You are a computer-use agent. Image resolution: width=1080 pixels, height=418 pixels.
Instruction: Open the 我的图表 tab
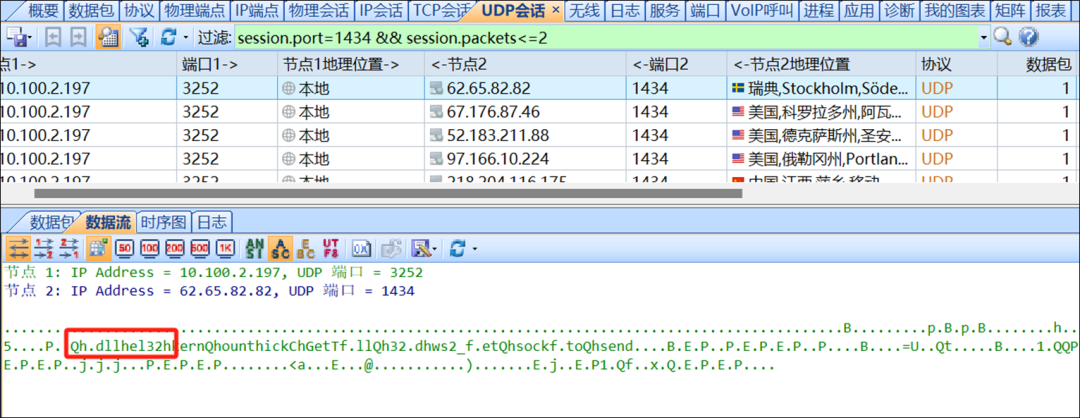click(953, 10)
